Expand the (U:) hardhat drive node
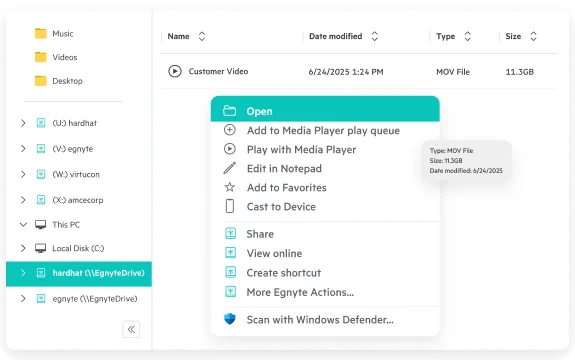575x360 pixels. point(23,123)
